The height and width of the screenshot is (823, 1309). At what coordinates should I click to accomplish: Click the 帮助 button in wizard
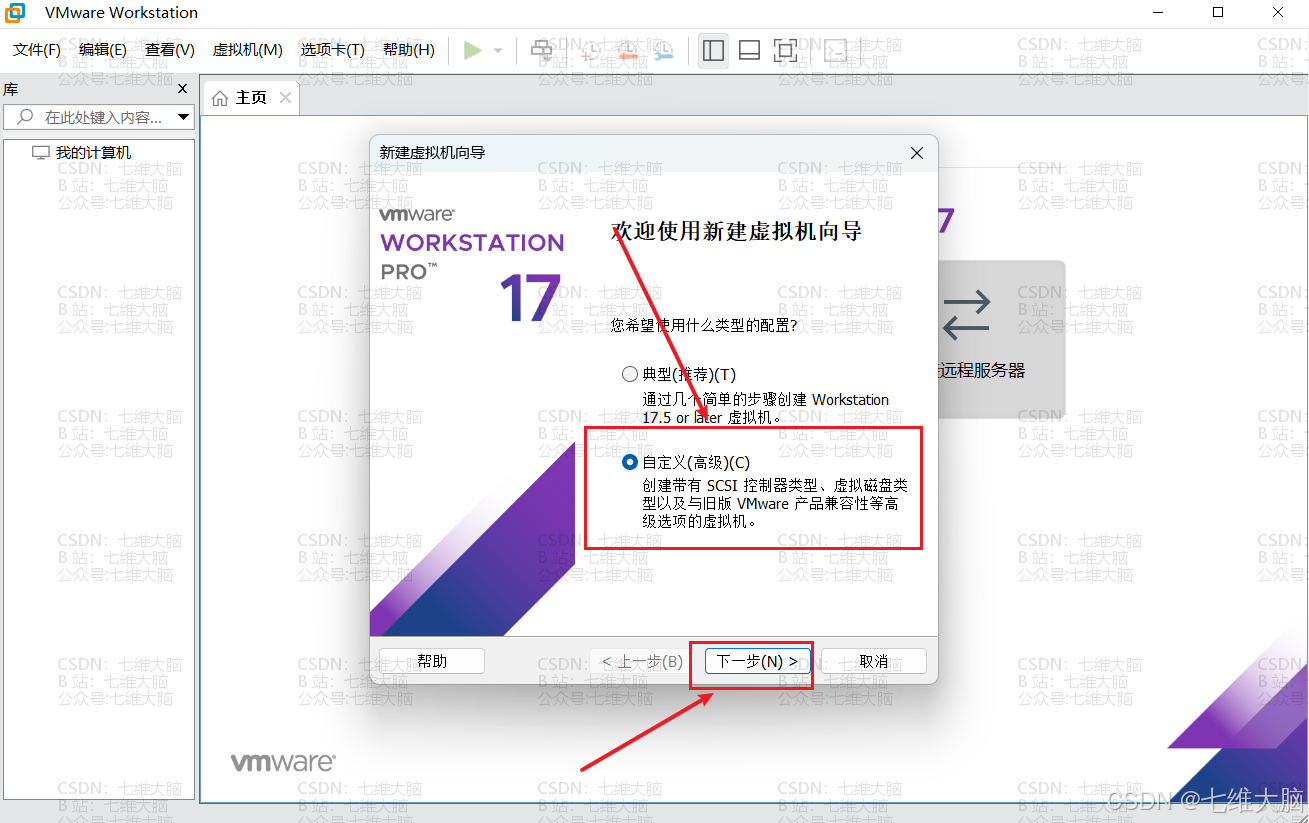click(x=432, y=661)
